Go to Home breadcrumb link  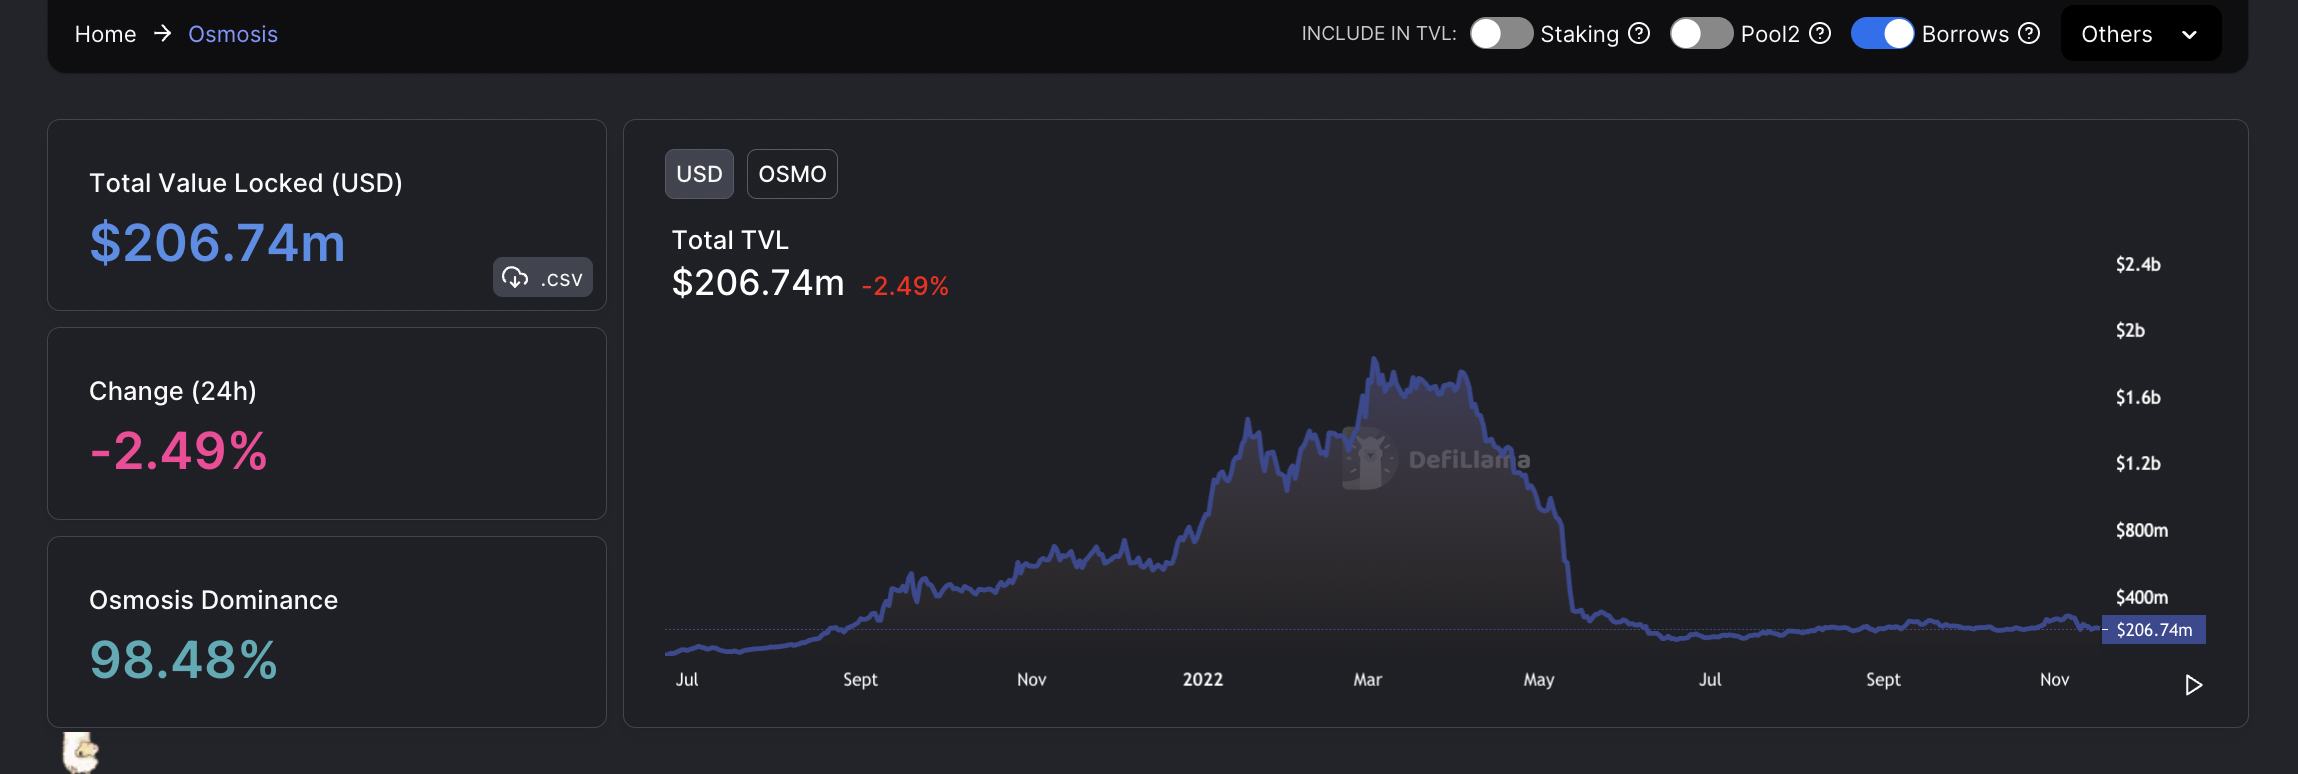[x=105, y=34]
